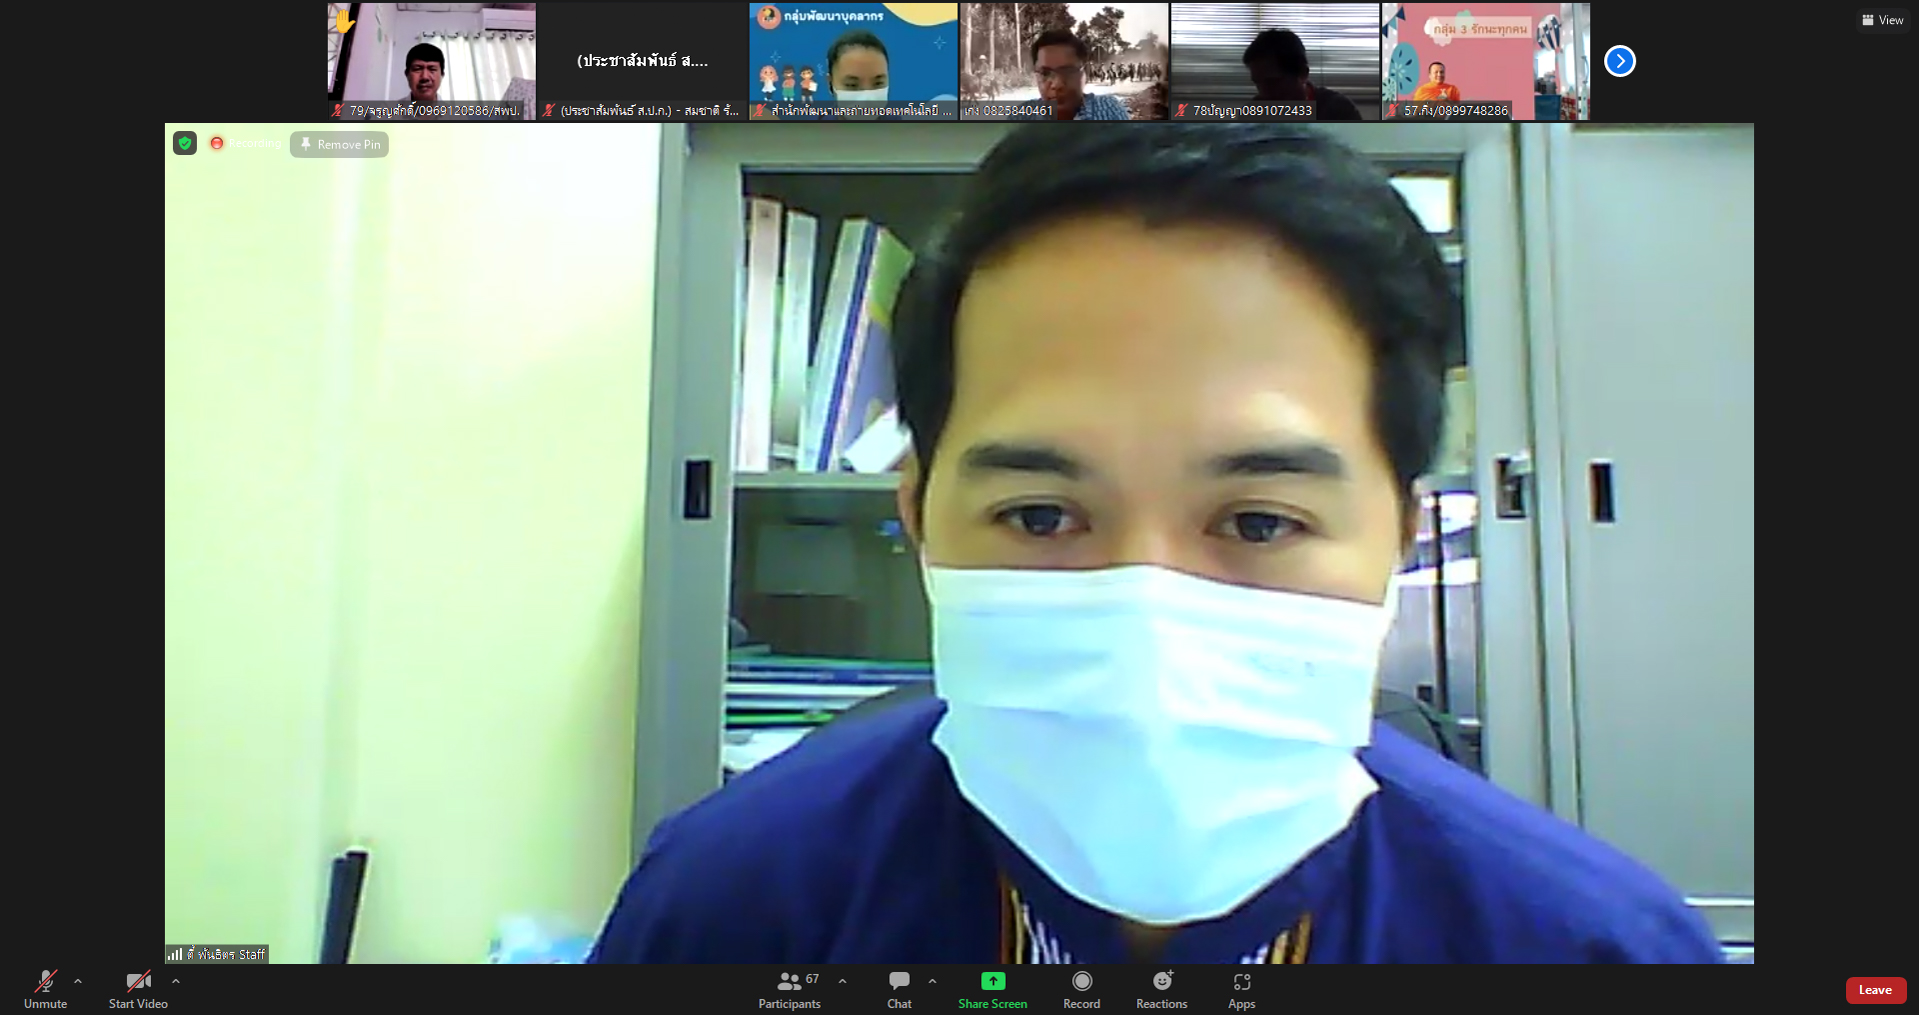Start Video camera toggle
The image size is (1919, 1015).
coord(138,990)
